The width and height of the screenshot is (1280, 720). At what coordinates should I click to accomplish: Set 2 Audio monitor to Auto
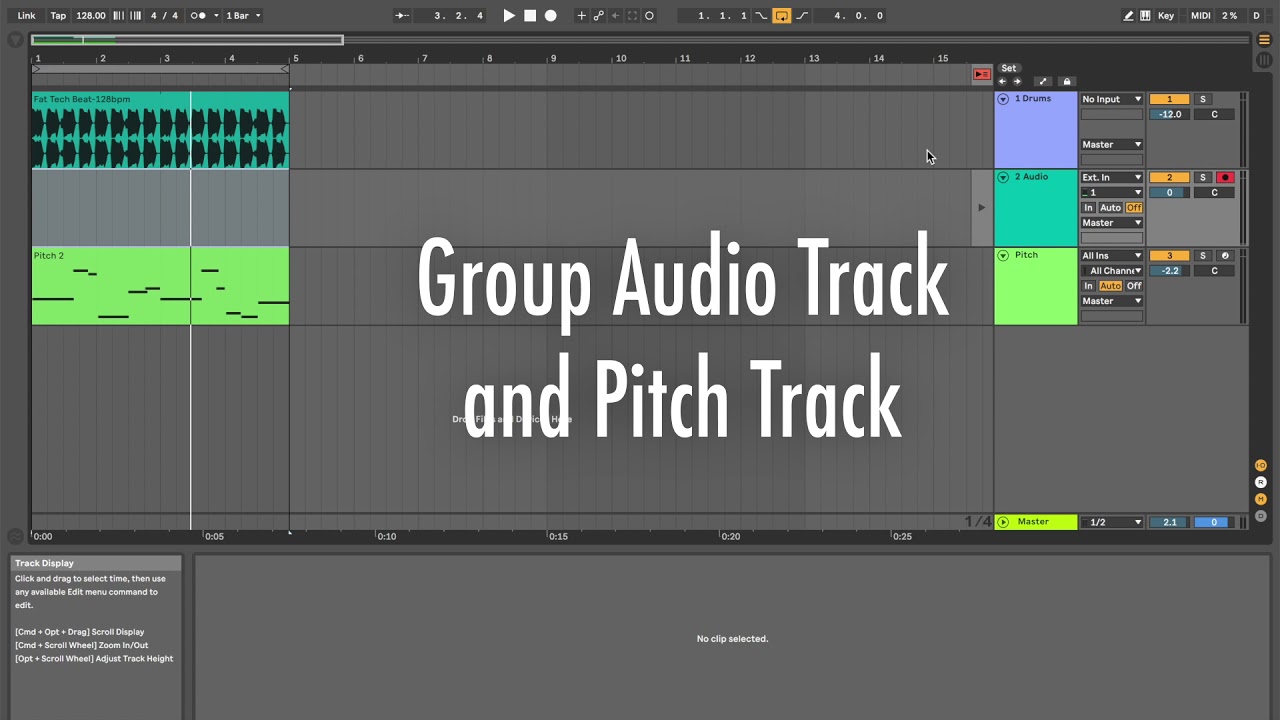pos(1110,208)
